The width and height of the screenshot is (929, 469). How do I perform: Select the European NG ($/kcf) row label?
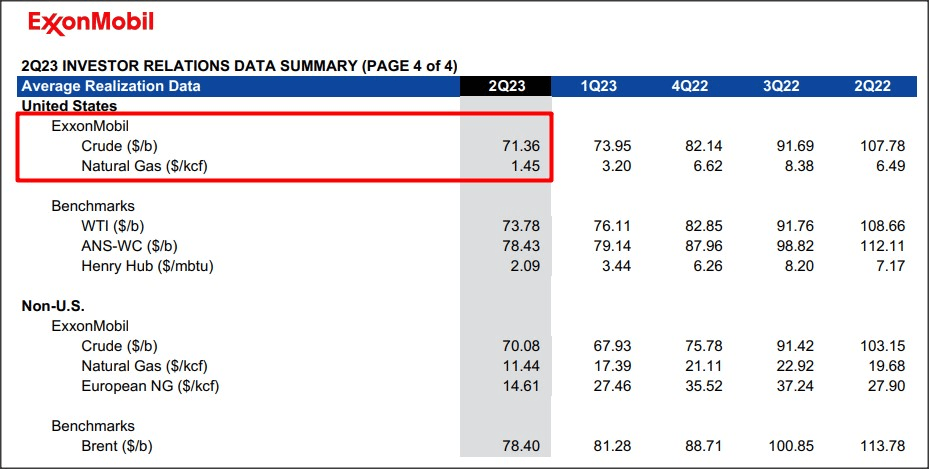(150, 386)
